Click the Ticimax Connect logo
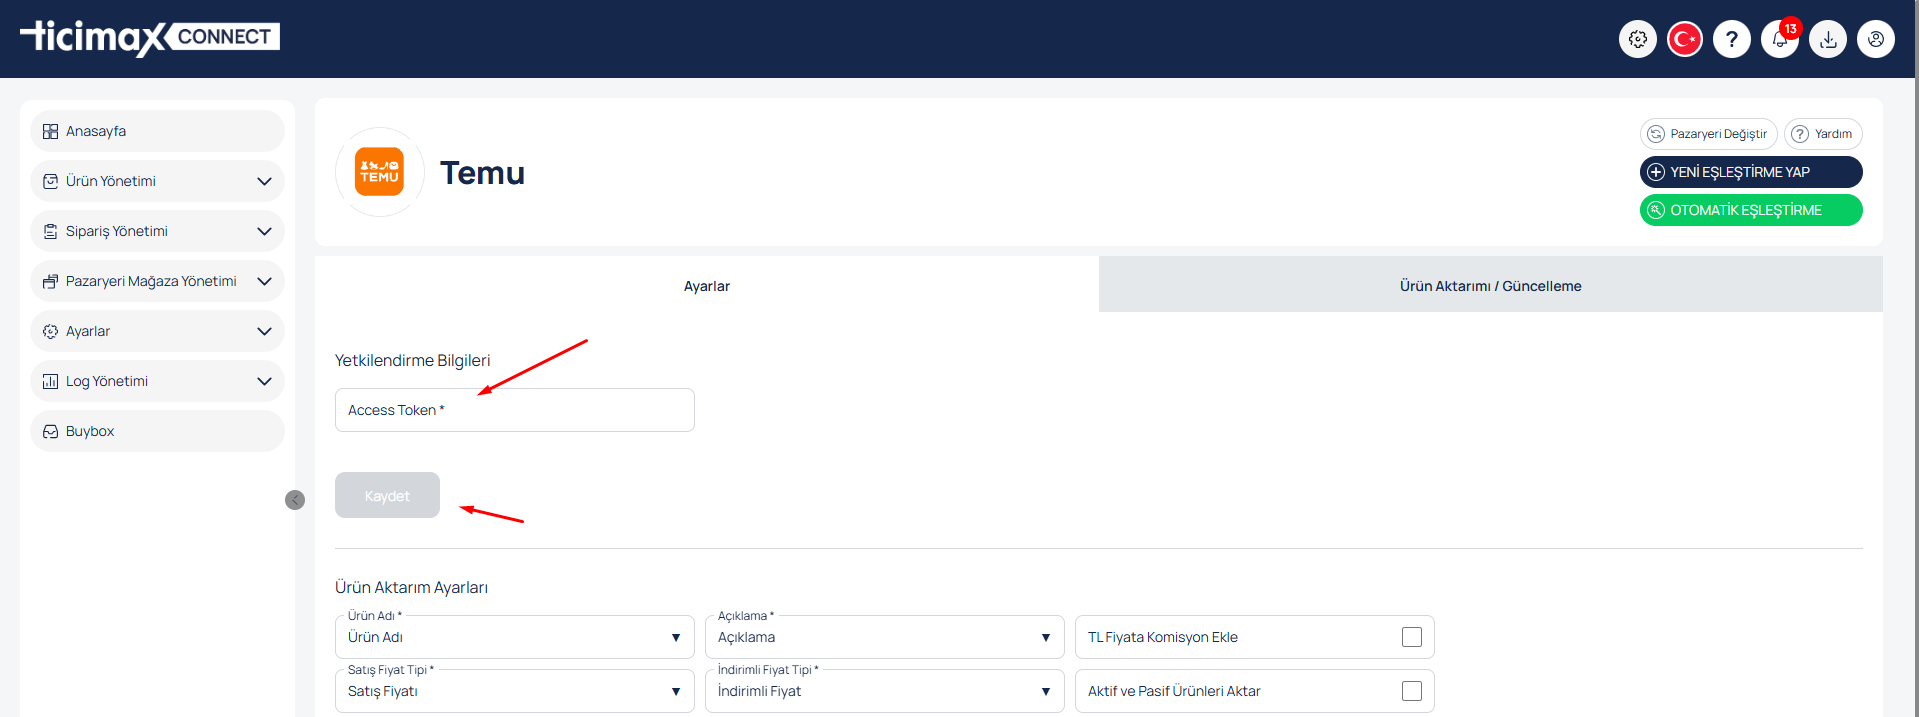 tap(150, 38)
